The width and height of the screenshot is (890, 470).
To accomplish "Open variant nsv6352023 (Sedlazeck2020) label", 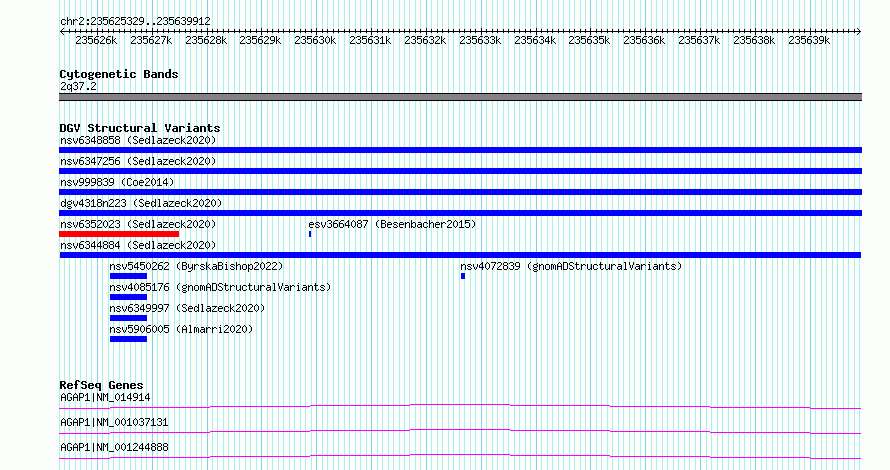I will [138, 224].
